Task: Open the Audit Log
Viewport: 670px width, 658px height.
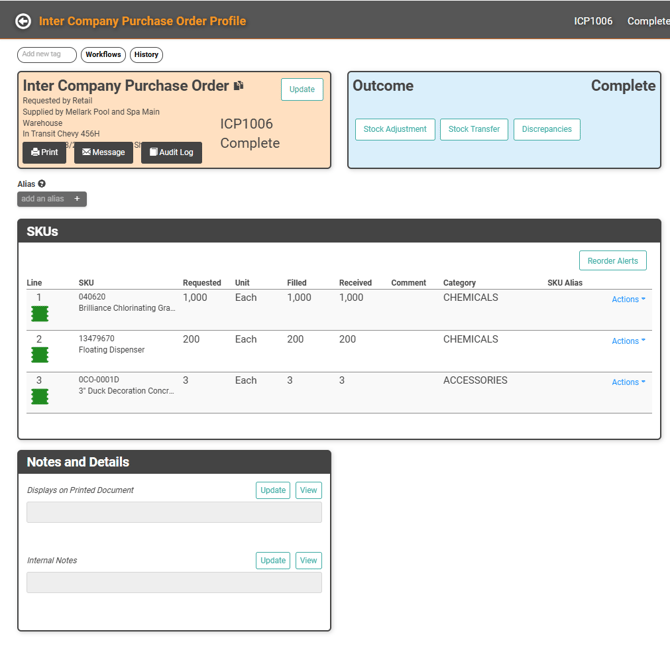Action: click(171, 153)
